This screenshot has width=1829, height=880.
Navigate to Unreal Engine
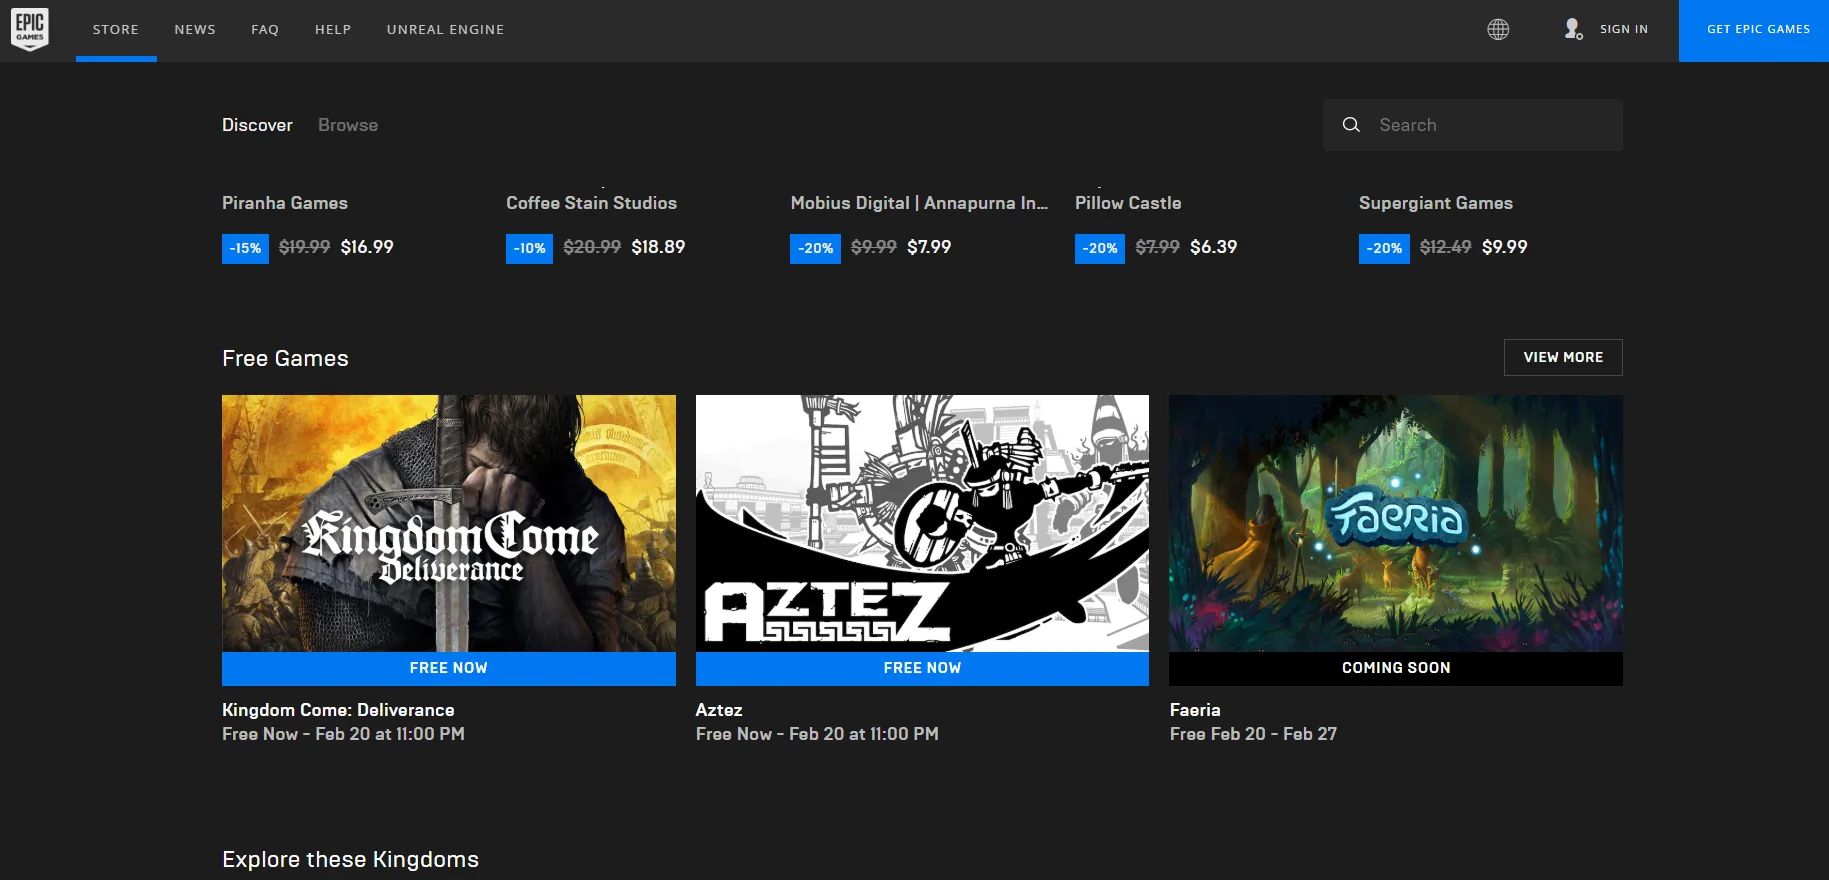[445, 30]
